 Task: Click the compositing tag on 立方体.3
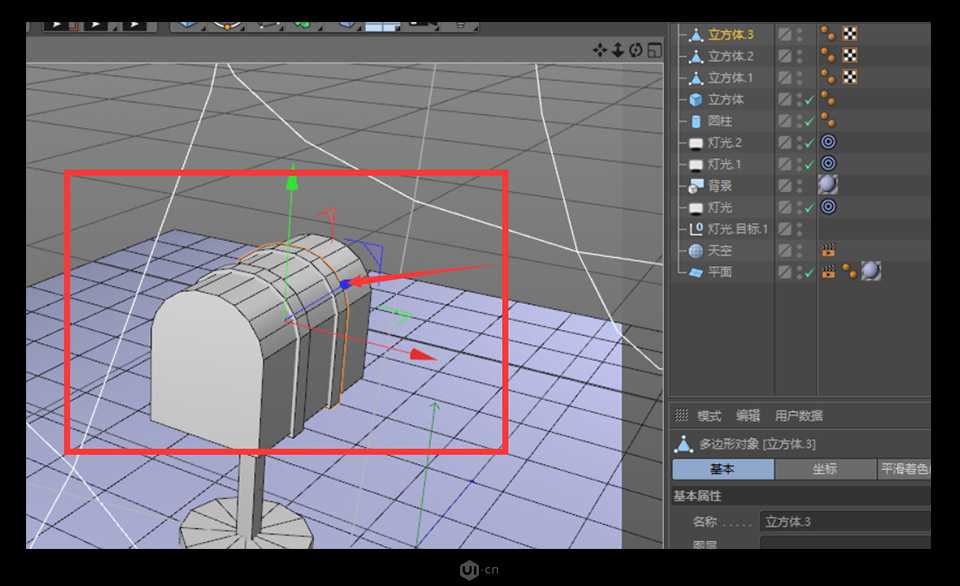click(851, 34)
